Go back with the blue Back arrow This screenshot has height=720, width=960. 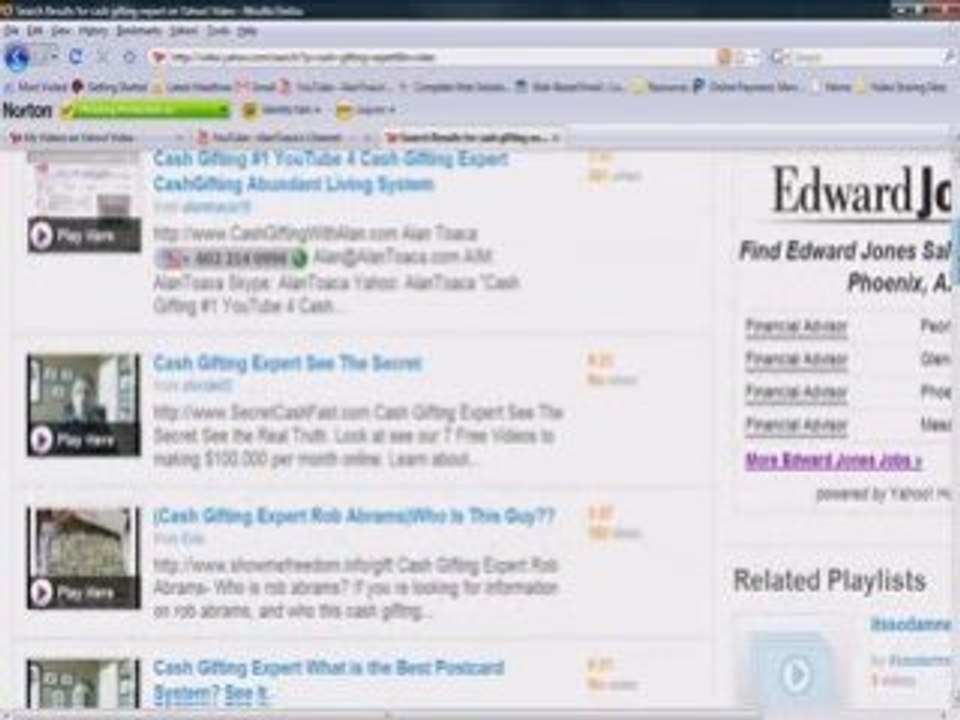click(x=17, y=58)
